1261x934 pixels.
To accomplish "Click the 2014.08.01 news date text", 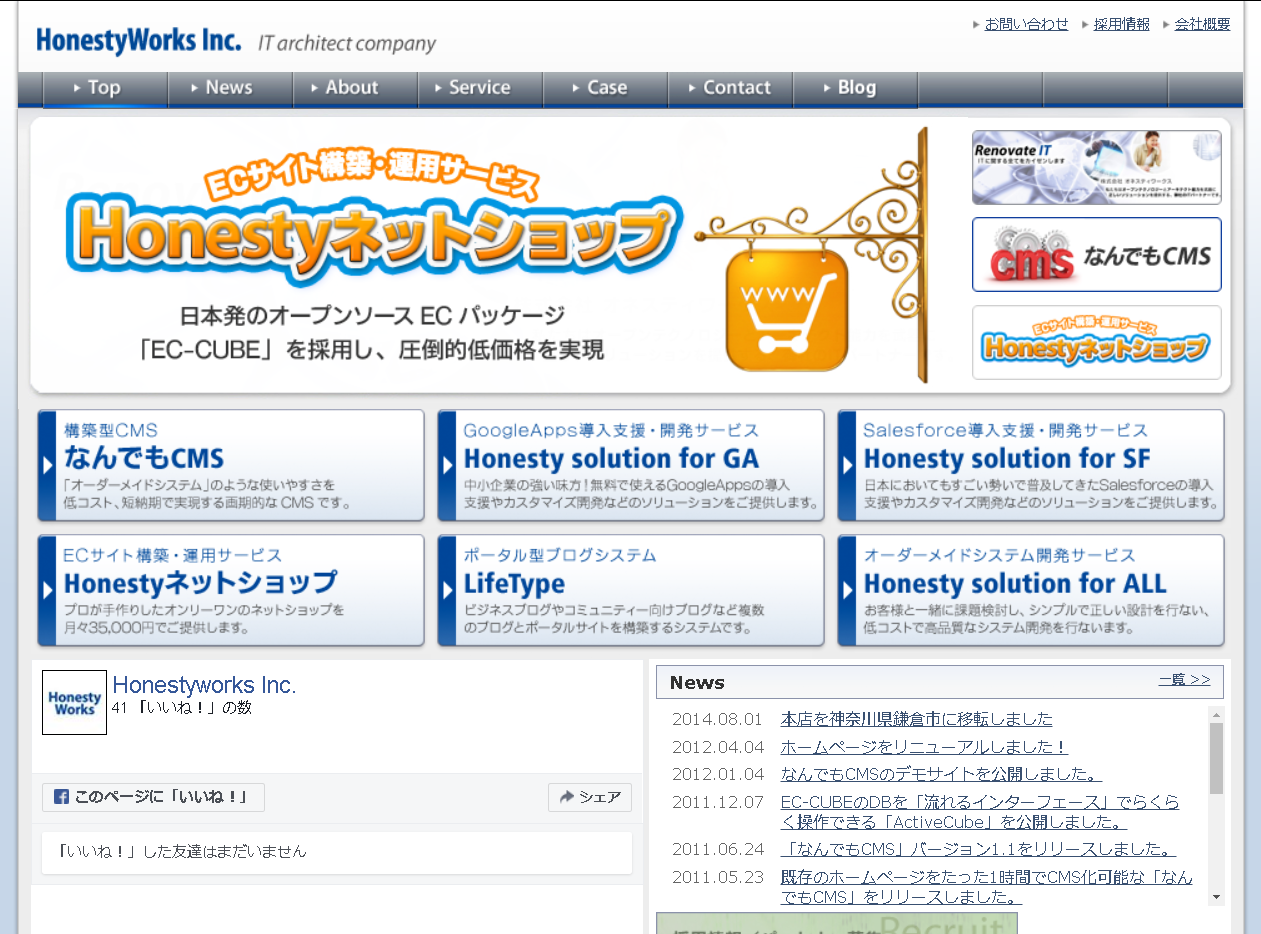I will [x=717, y=719].
